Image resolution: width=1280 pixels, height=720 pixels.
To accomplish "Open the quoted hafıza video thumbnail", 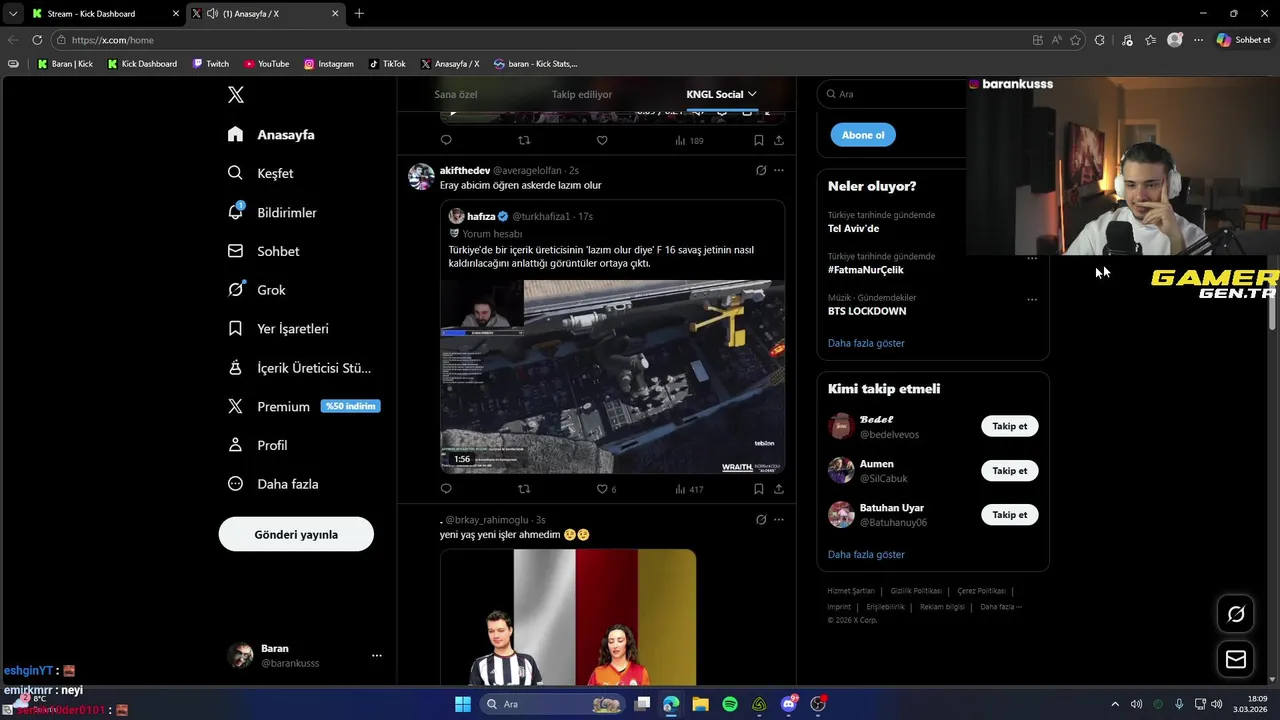I will tap(612, 376).
